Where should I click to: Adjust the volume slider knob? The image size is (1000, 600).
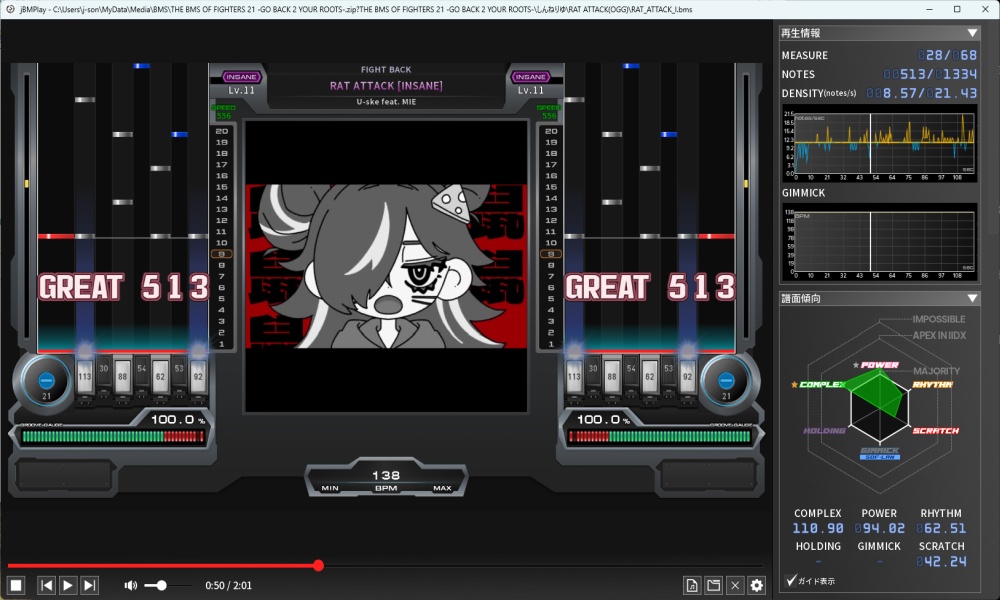[x=161, y=585]
